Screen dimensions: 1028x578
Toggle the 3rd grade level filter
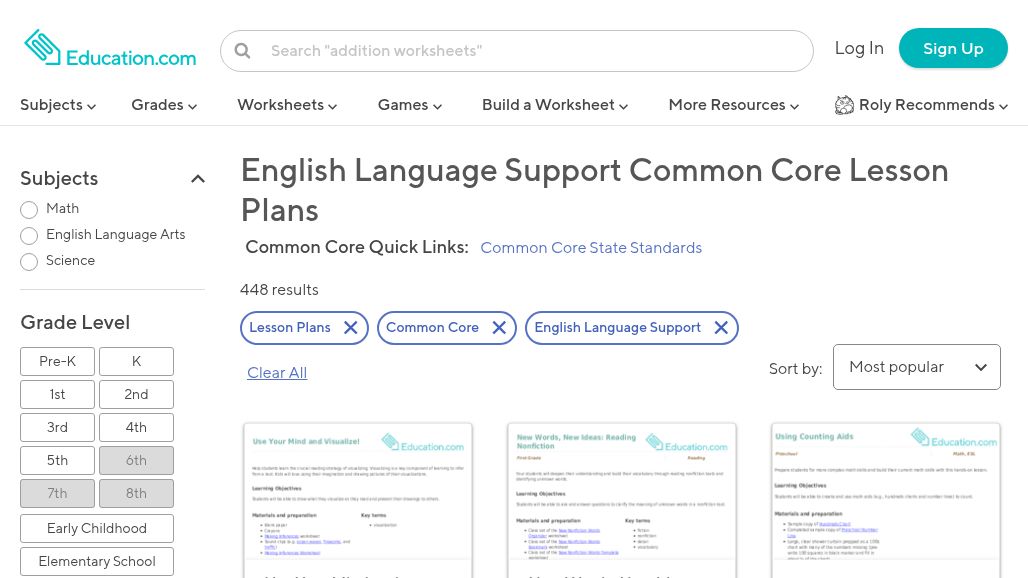click(x=57, y=427)
